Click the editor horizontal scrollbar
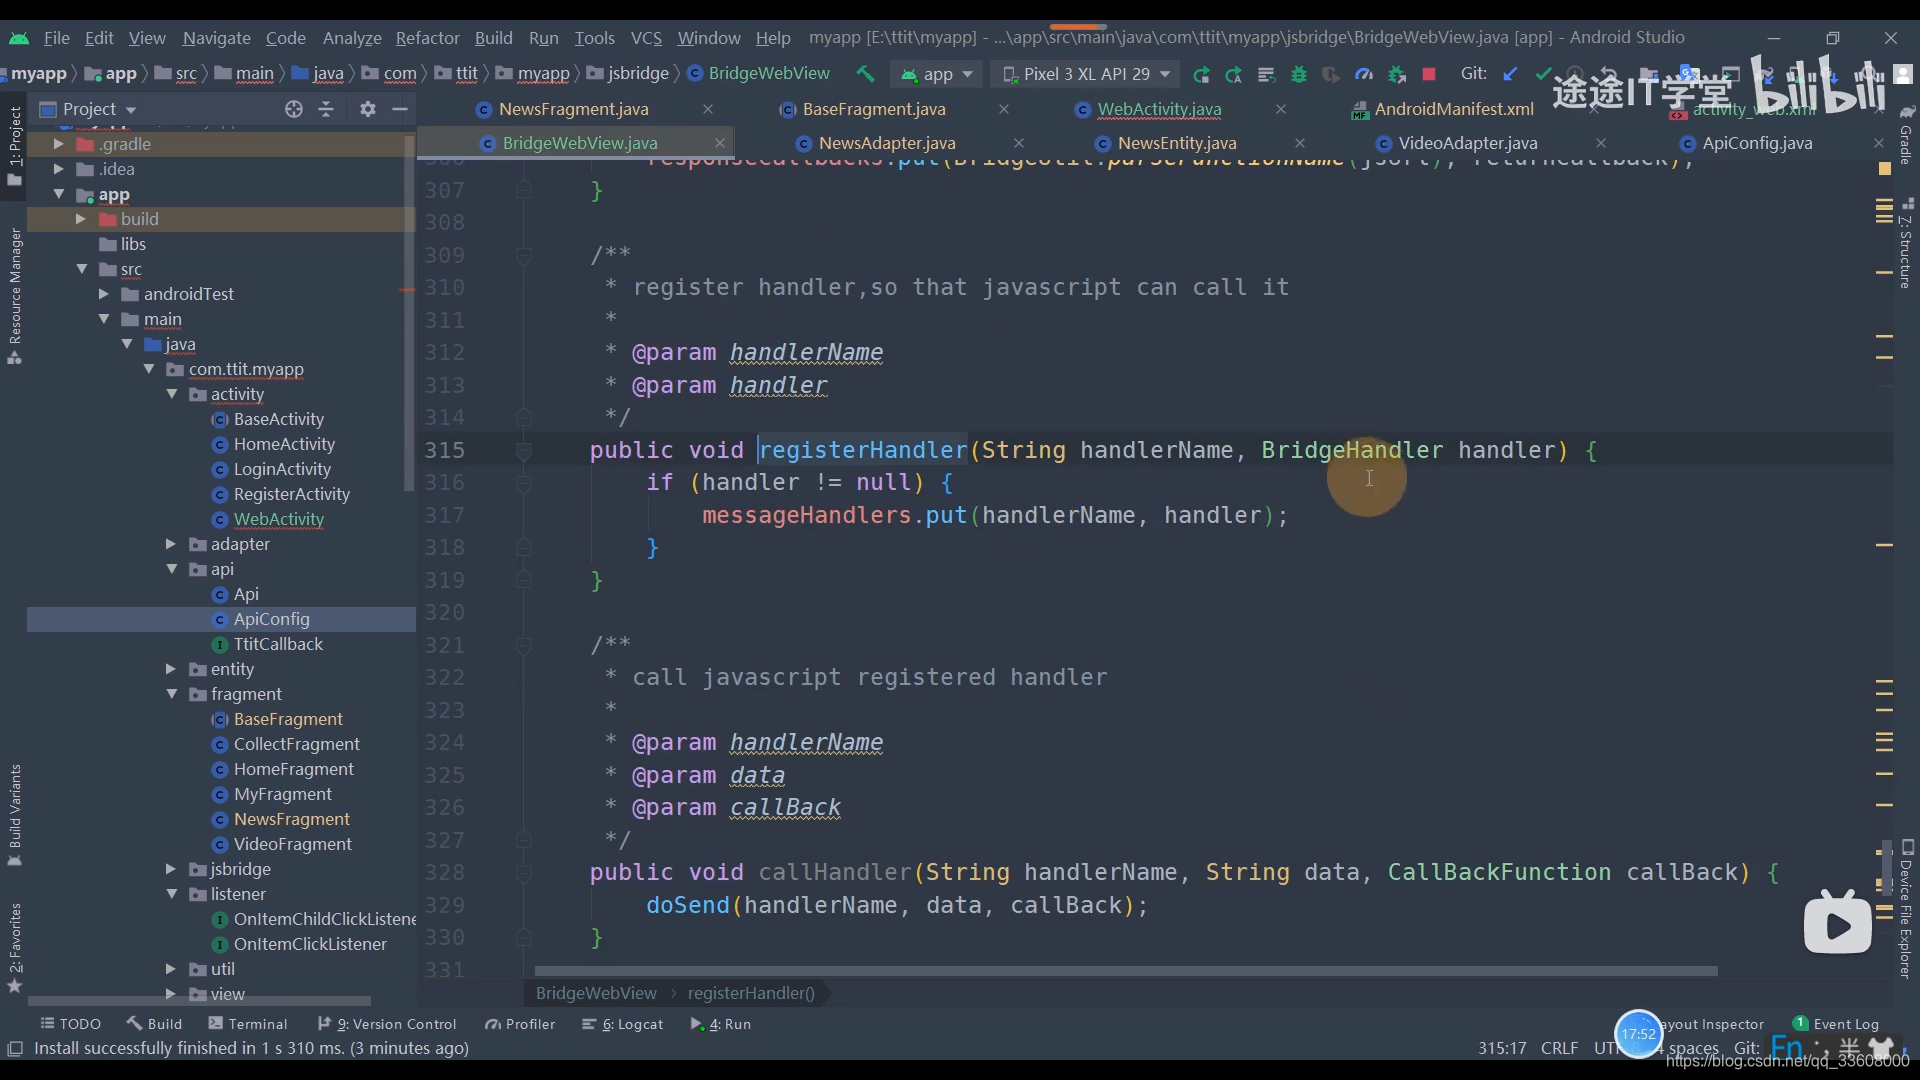This screenshot has width=1920, height=1080. pos(1125,971)
